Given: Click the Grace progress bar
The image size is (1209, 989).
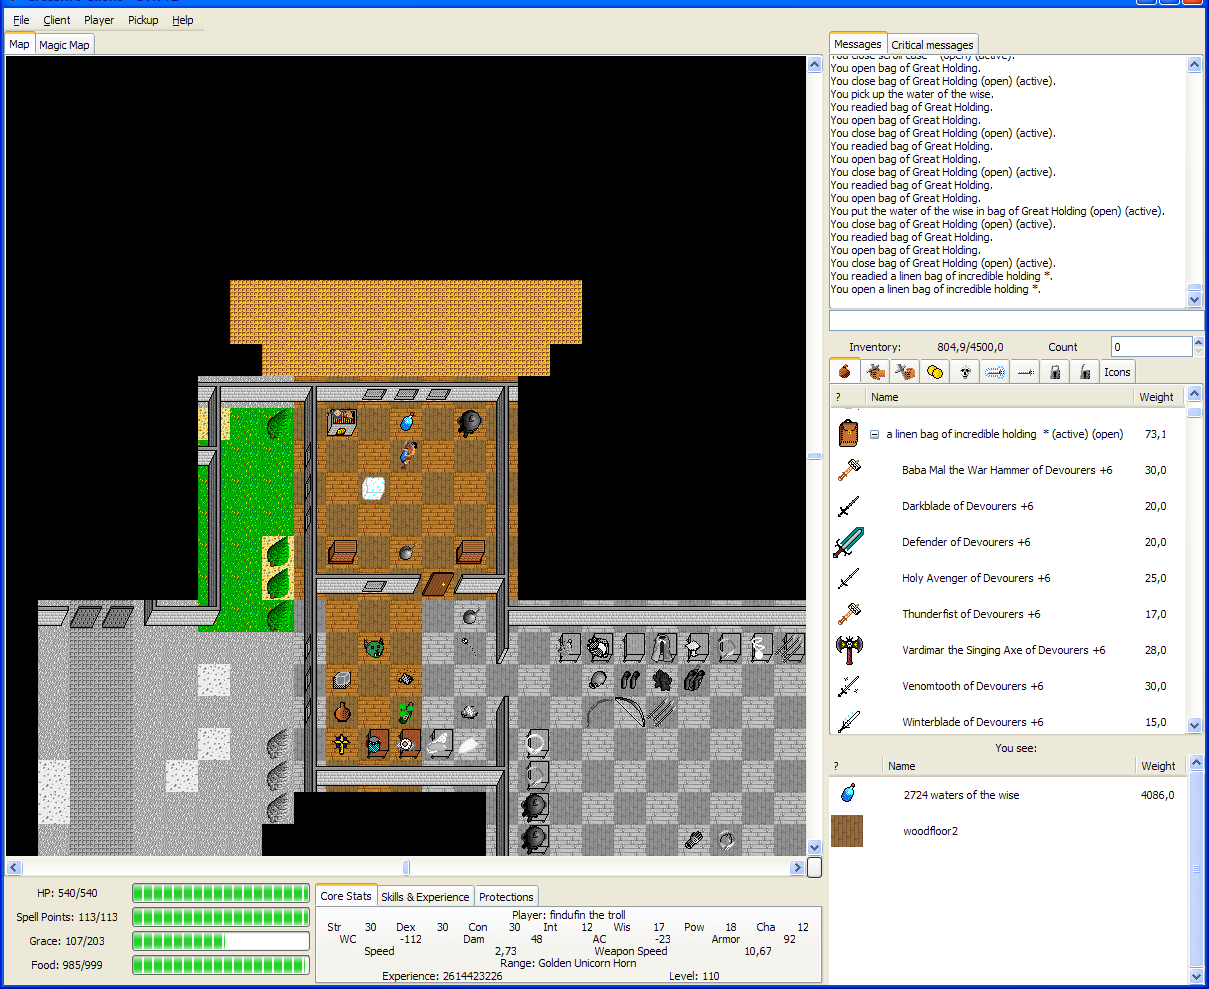Looking at the screenshot, I should (x=221, y=941).
